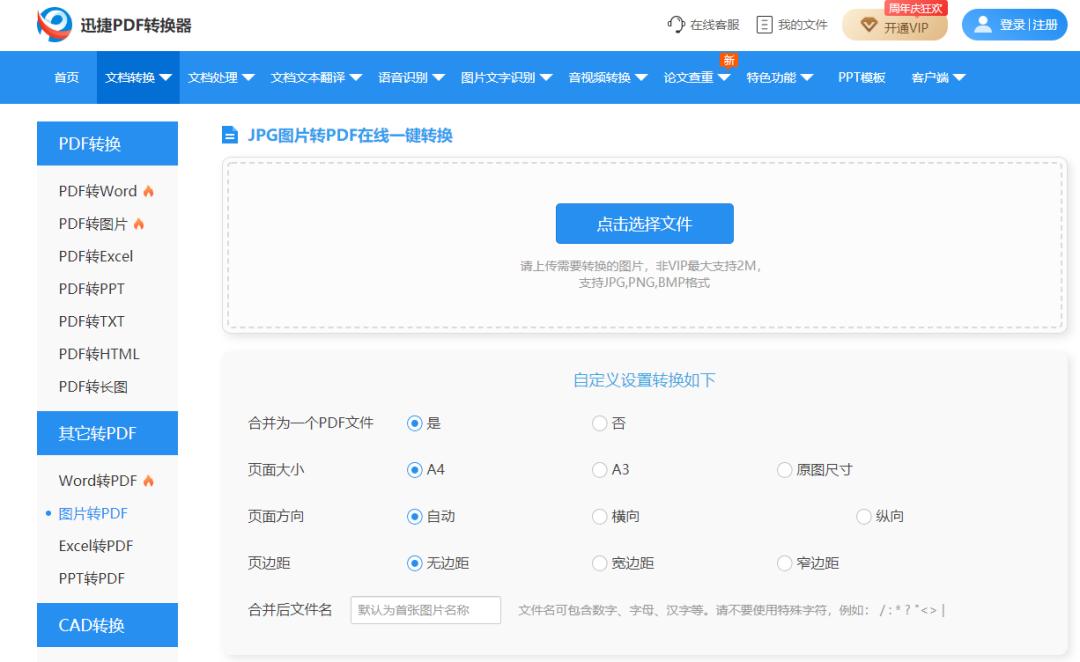Image resolution: width=1080 pixels, height=662 pixels.
Task: Set 页边距 to 窄边距
Action: [x=784, y=564]
